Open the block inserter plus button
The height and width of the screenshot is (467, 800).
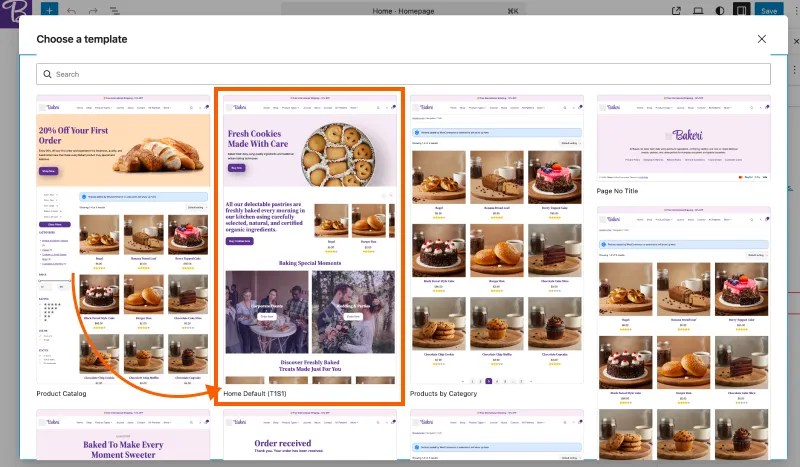[49, 10]
